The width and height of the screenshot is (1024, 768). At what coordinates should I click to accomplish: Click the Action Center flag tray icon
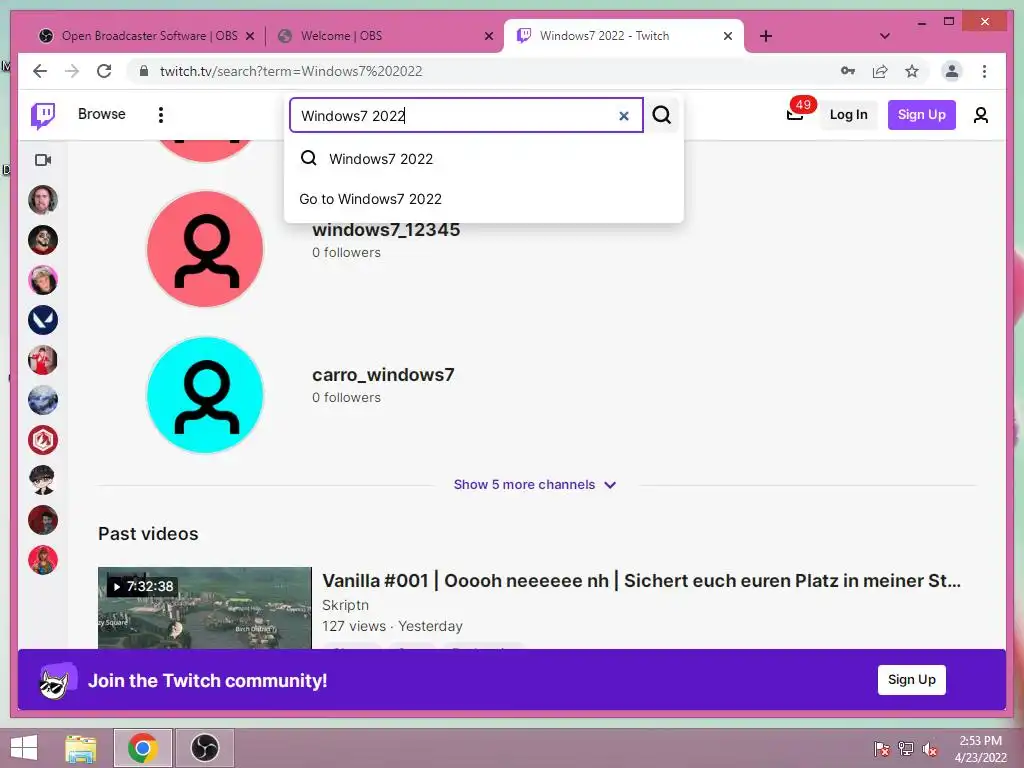click(882, 749)
